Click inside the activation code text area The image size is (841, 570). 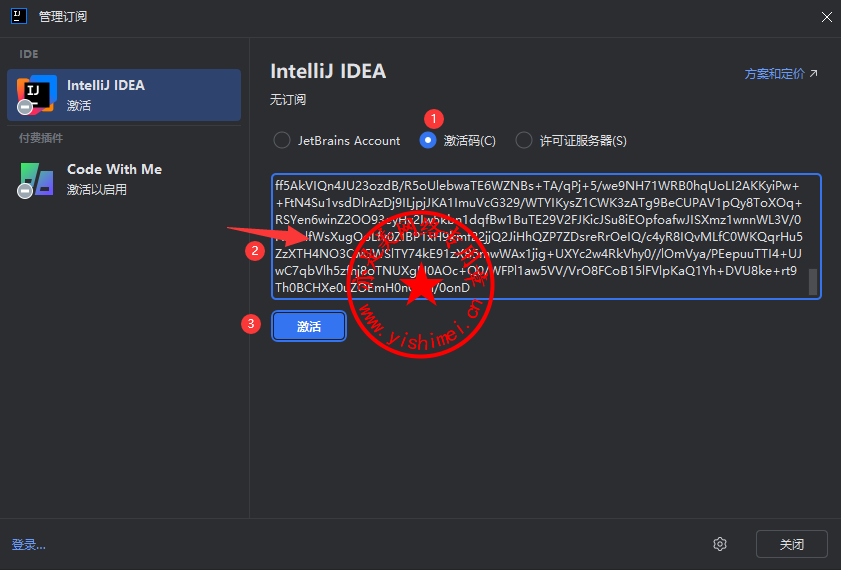pos(540,236)
